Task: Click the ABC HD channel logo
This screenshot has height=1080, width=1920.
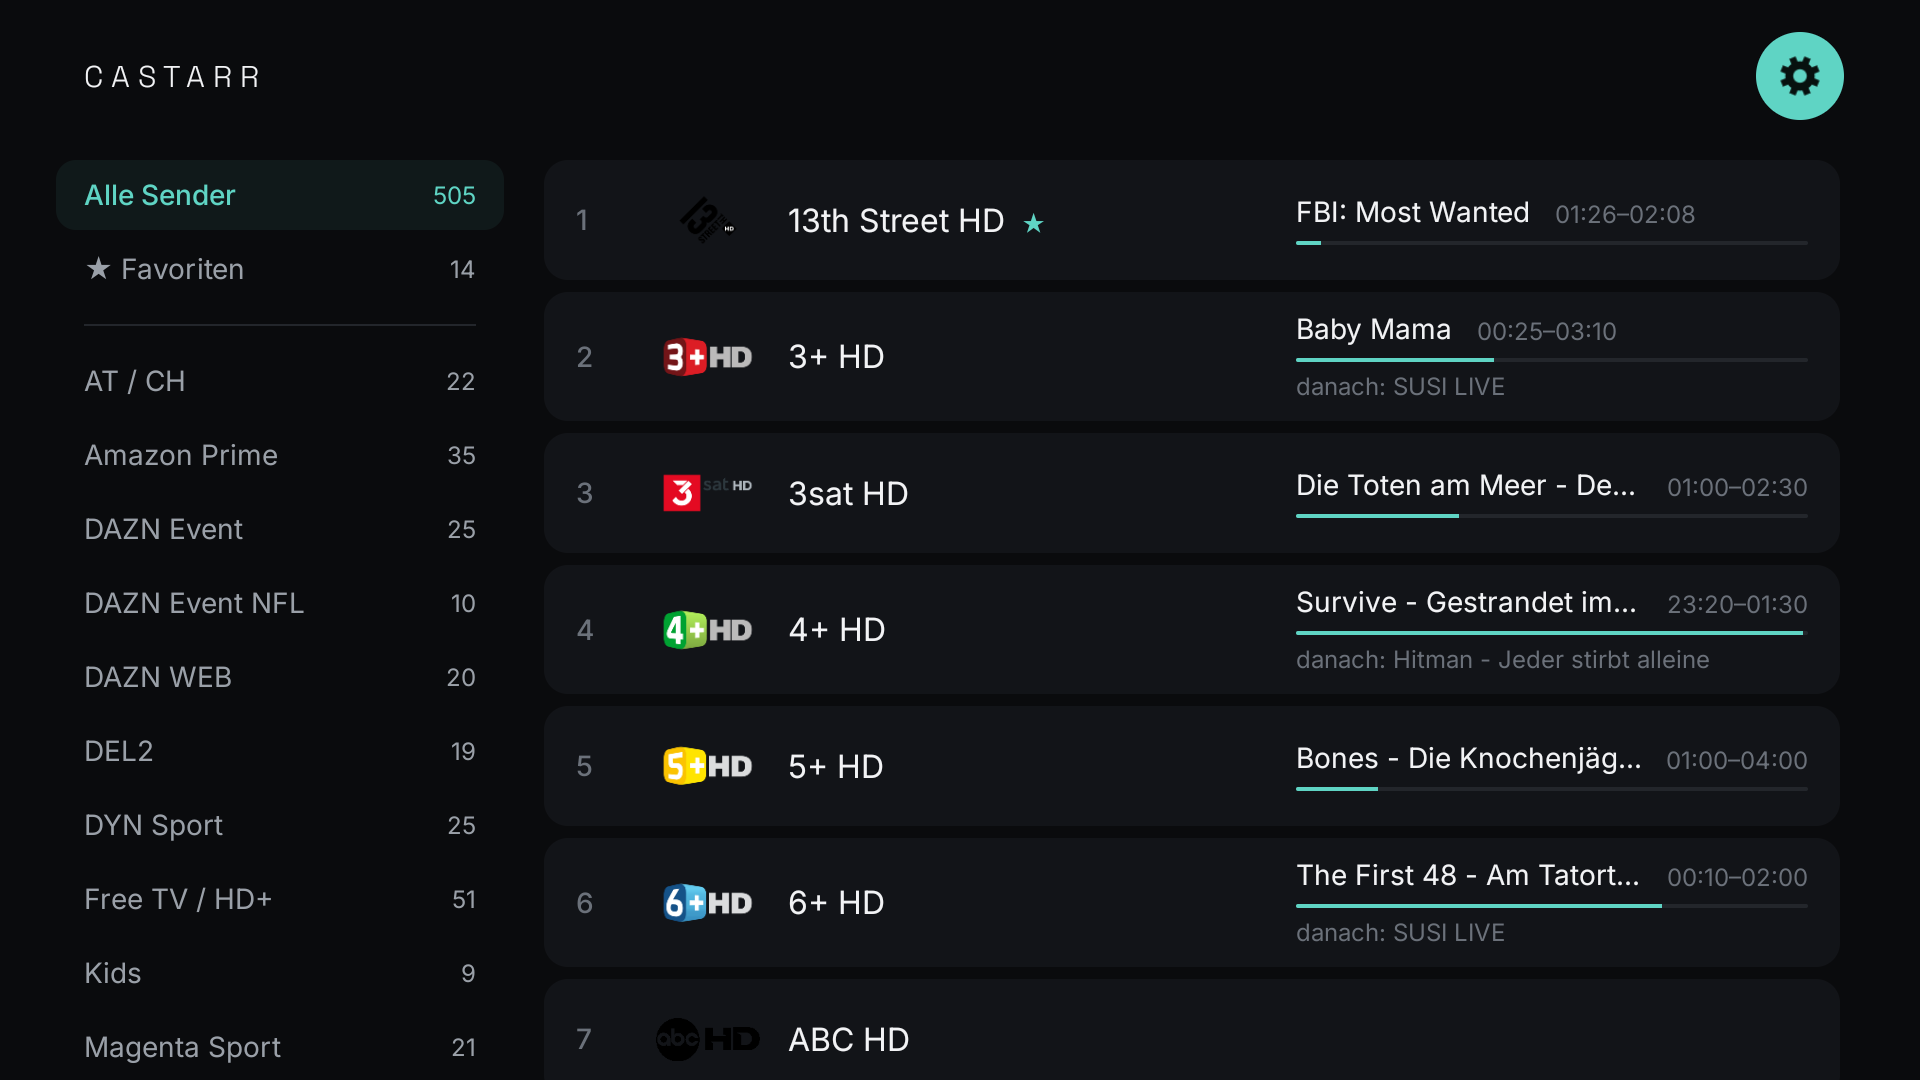Action: pos(707,1039)
